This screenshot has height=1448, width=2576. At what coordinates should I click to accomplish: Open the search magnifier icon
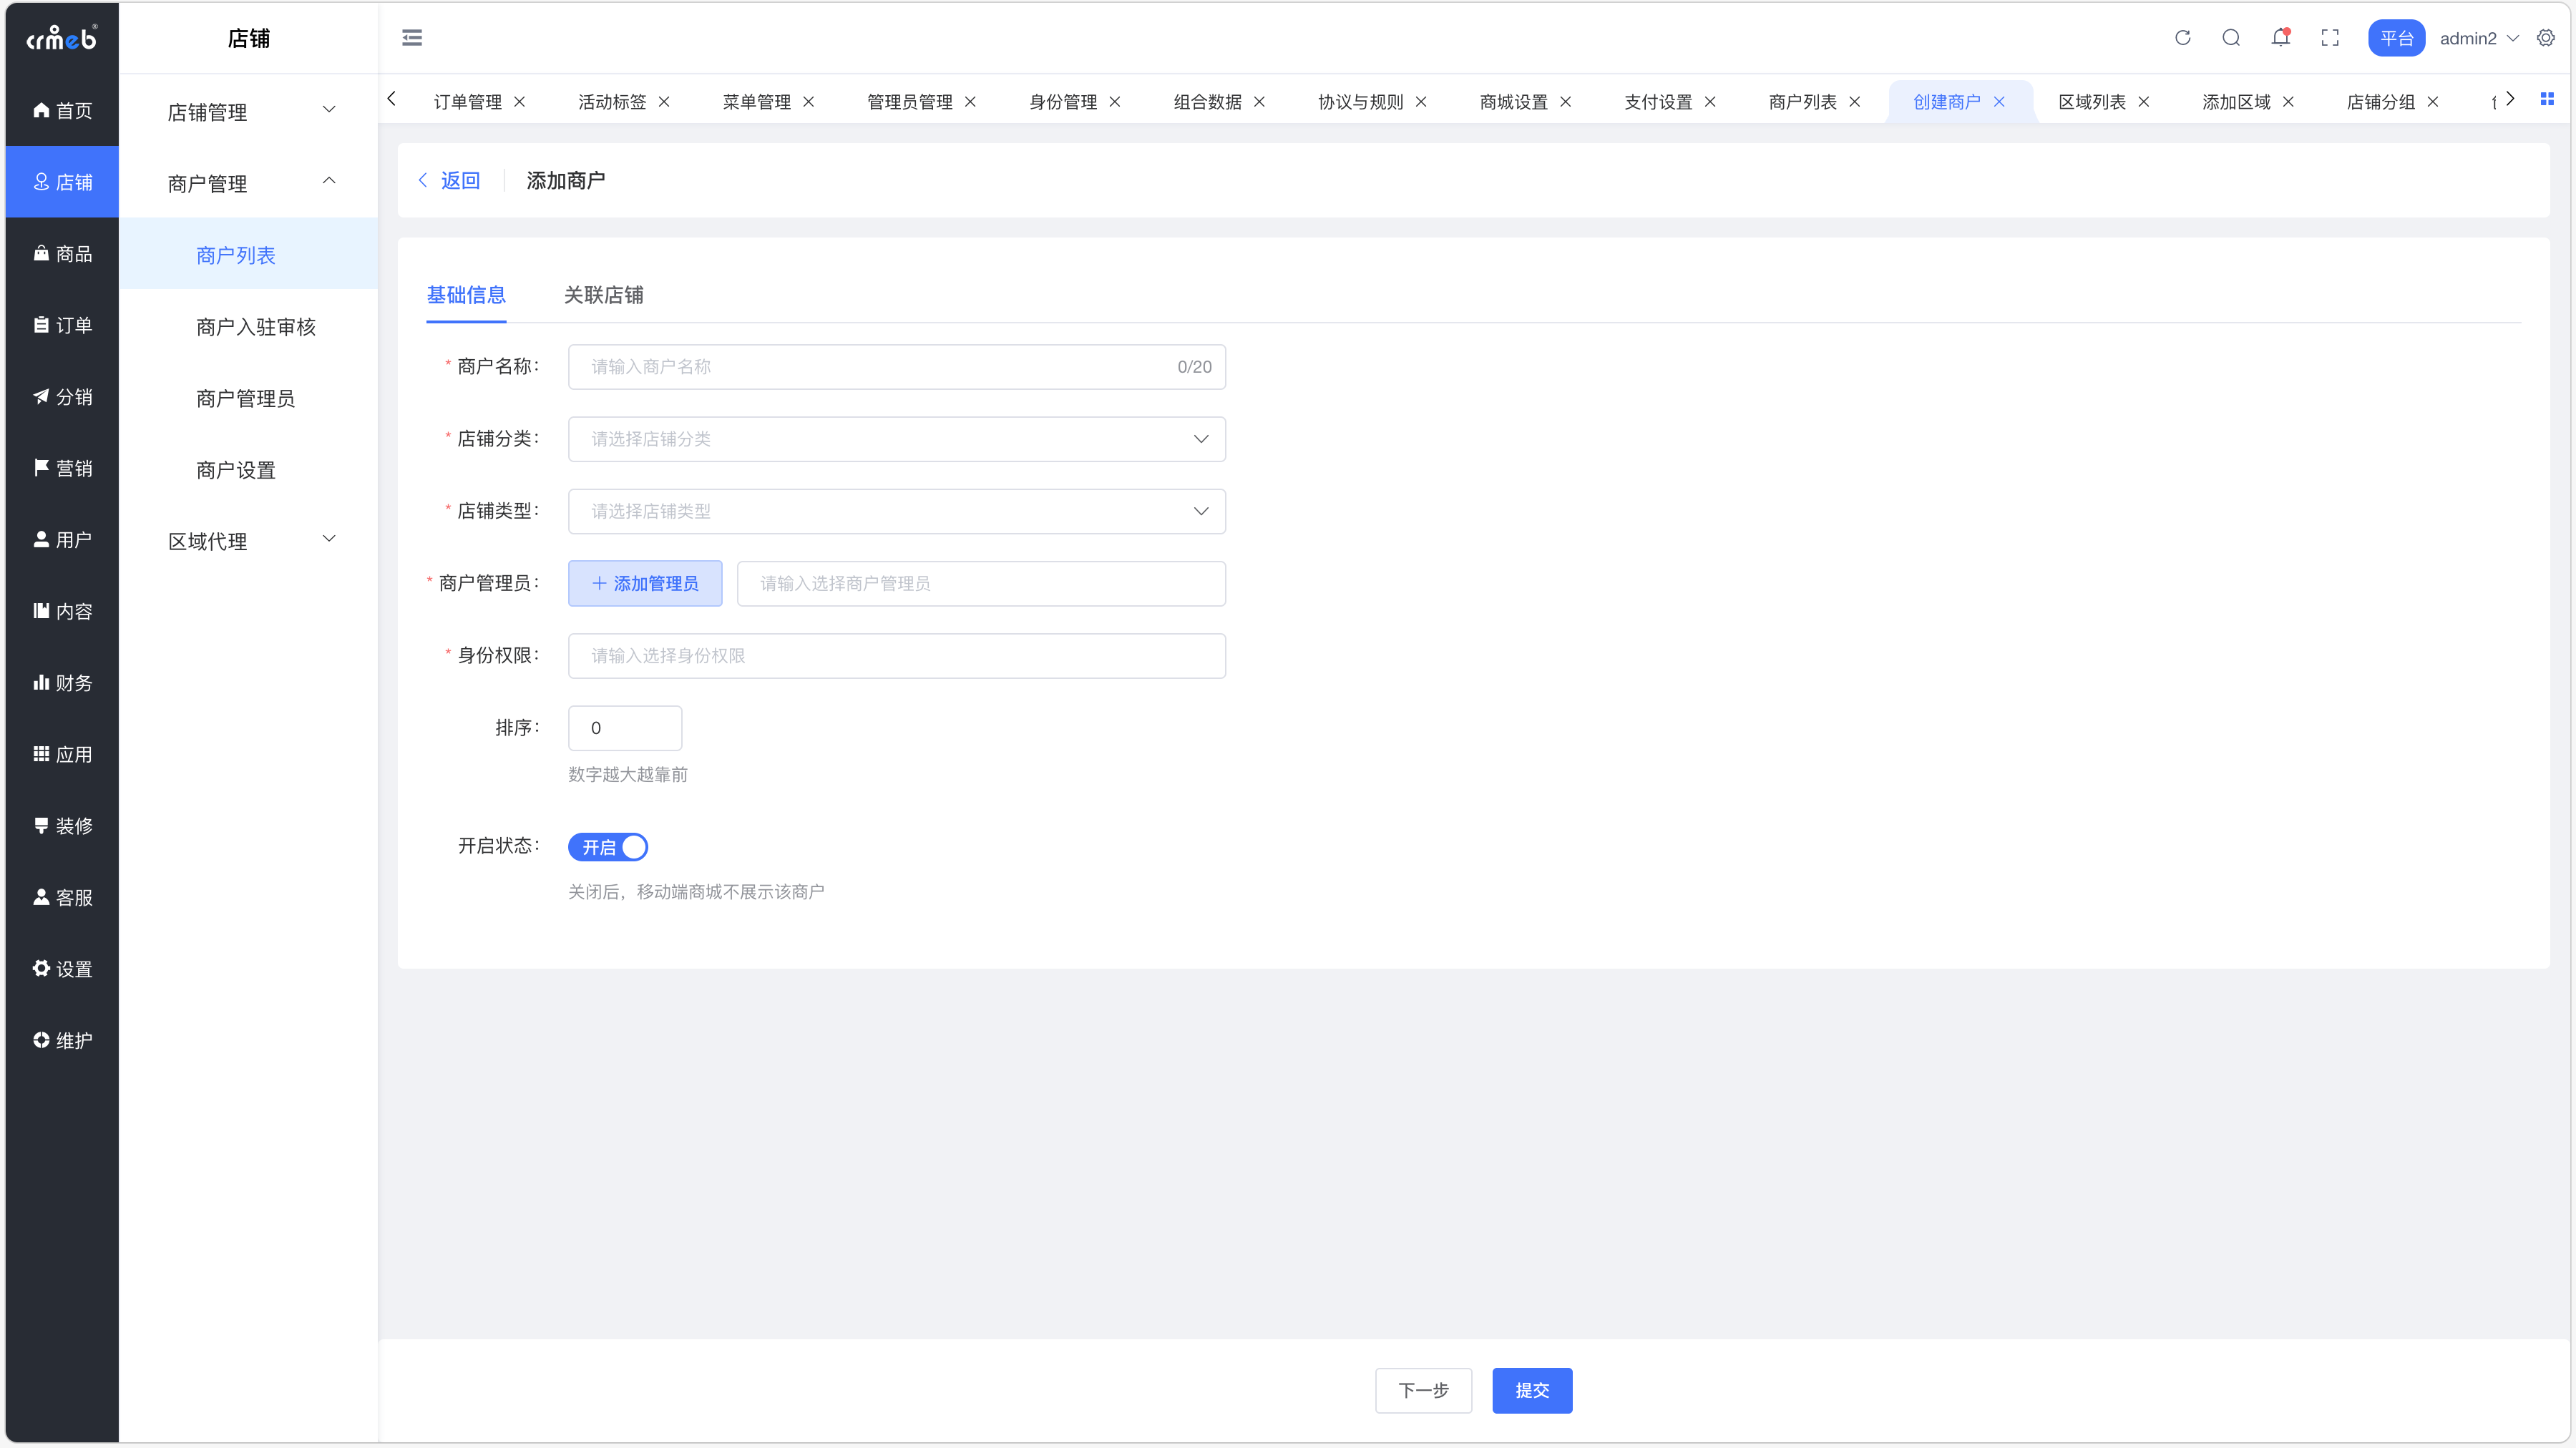click(x=2231, y=38)
